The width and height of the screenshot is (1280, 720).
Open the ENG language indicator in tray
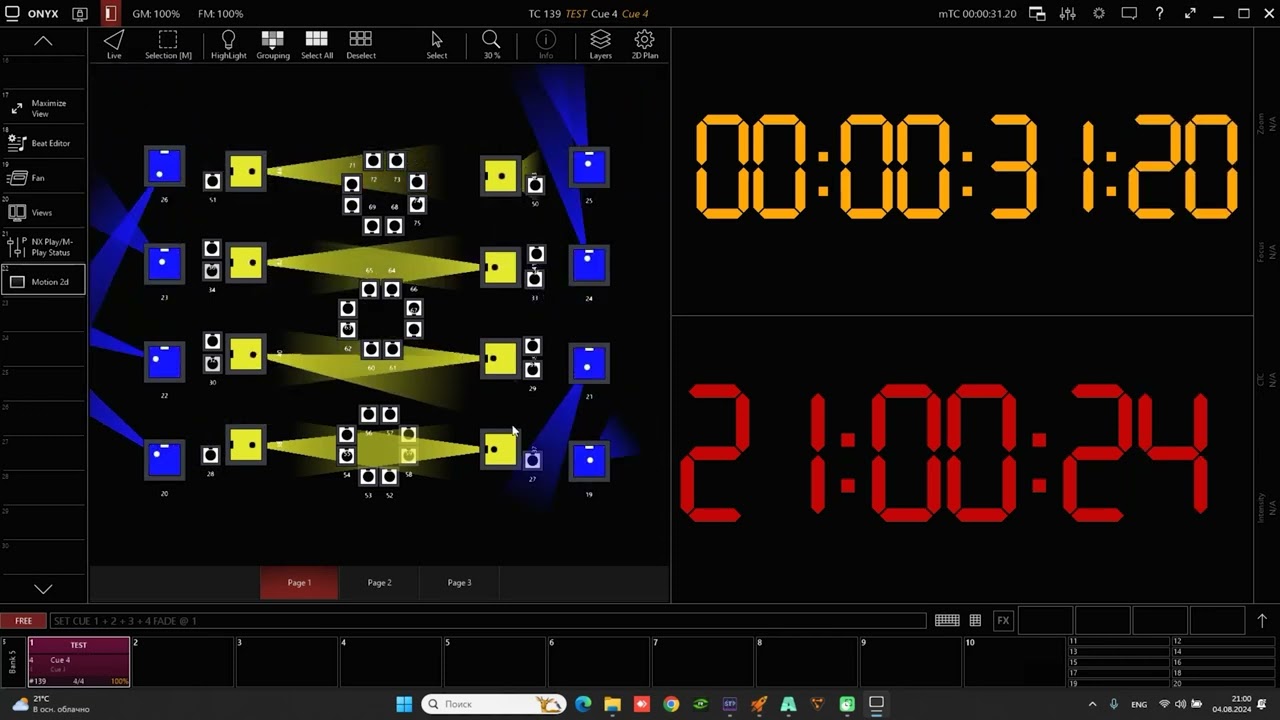click(x=1139, y=704)
